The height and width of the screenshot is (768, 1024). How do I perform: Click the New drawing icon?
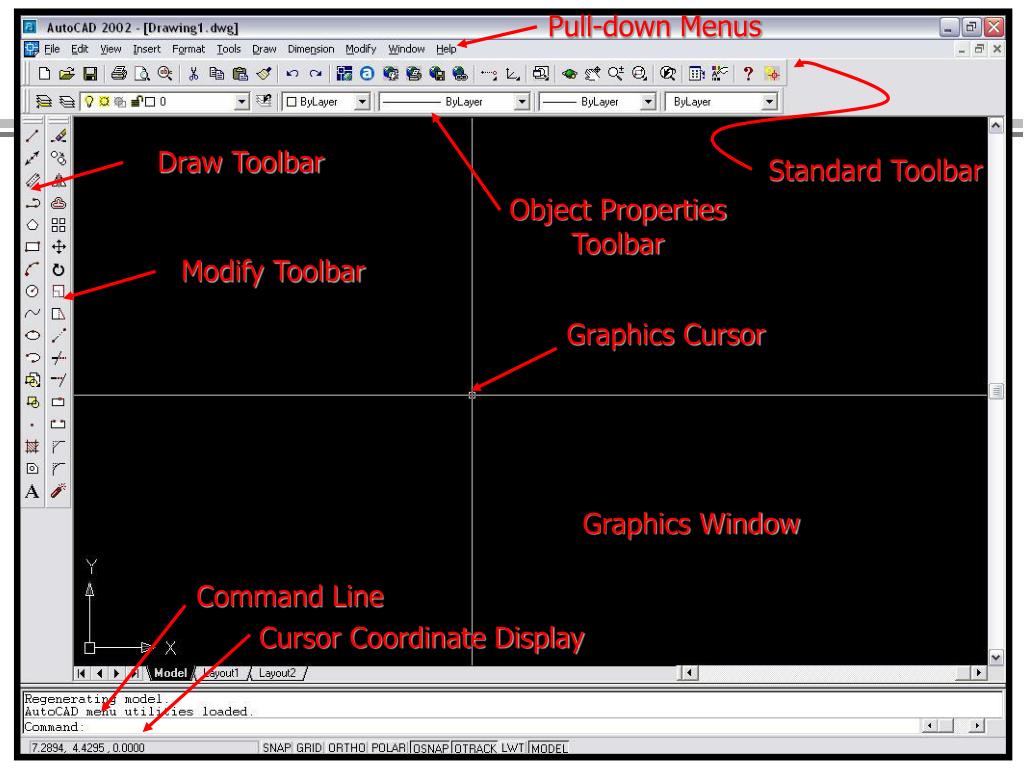[x=44, y=74]
